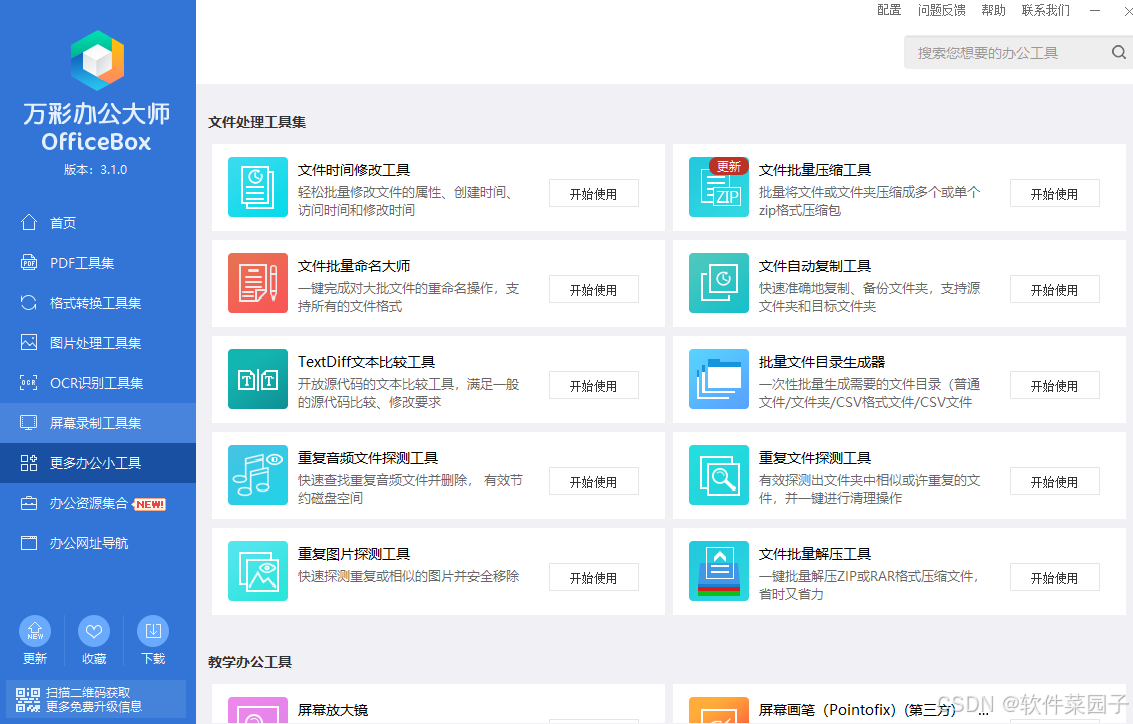Click the 屏幕画笔 Pointofix orange icon

click(x=719, y=710)
